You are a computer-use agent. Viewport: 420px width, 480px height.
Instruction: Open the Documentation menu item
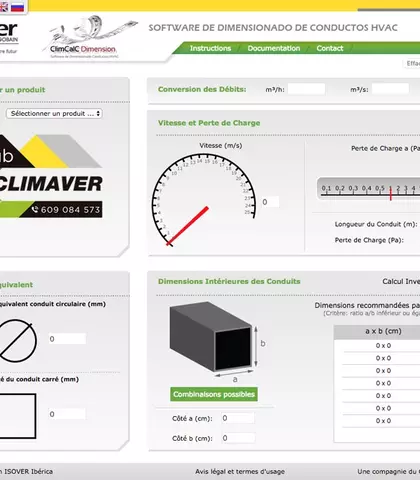click(x=274, y=48)
